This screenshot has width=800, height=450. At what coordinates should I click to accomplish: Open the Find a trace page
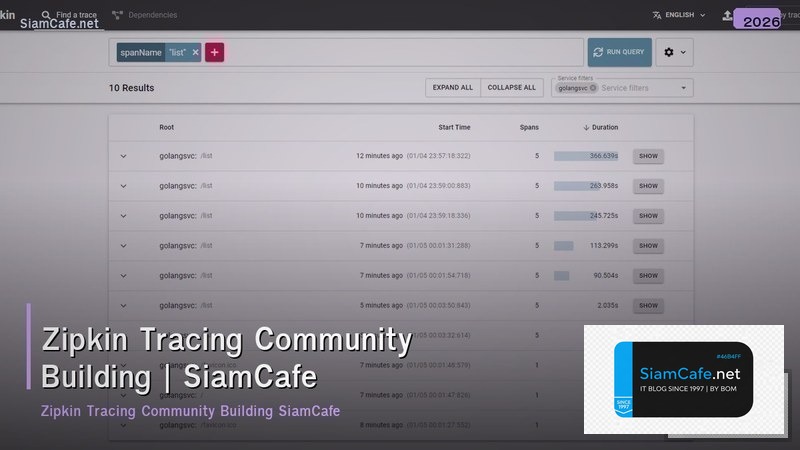point(69,15)
